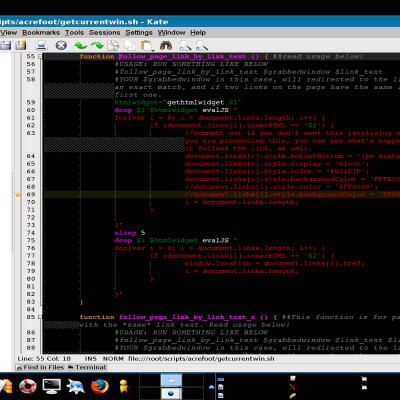Viewport: 400px width, 400px height.
Task: Click 'dcop' at the start of line 75
Action: tap(123, 240)
